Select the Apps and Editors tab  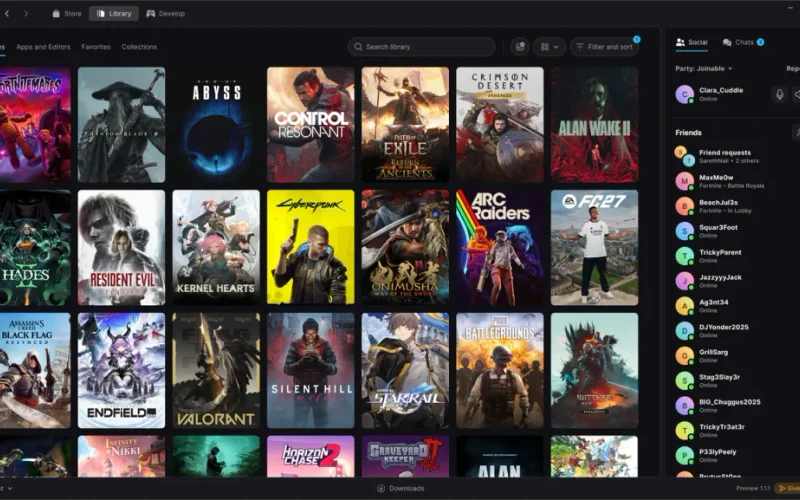(x=43, y=47)
